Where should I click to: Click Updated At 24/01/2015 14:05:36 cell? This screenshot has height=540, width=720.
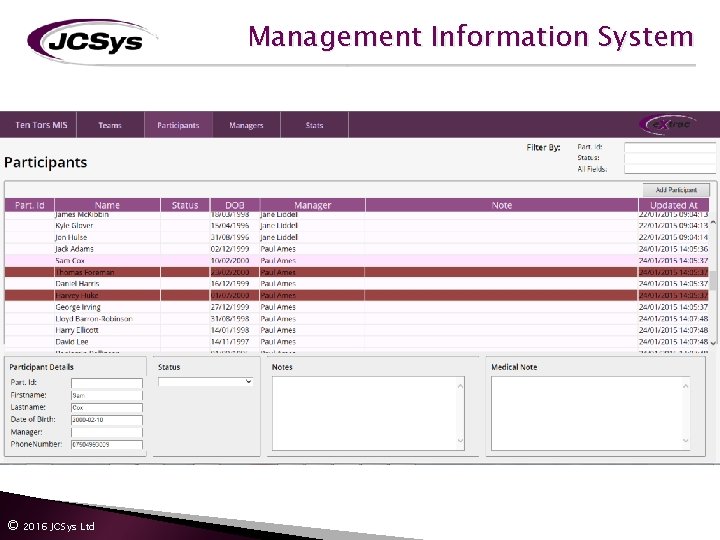click(673, 249)
